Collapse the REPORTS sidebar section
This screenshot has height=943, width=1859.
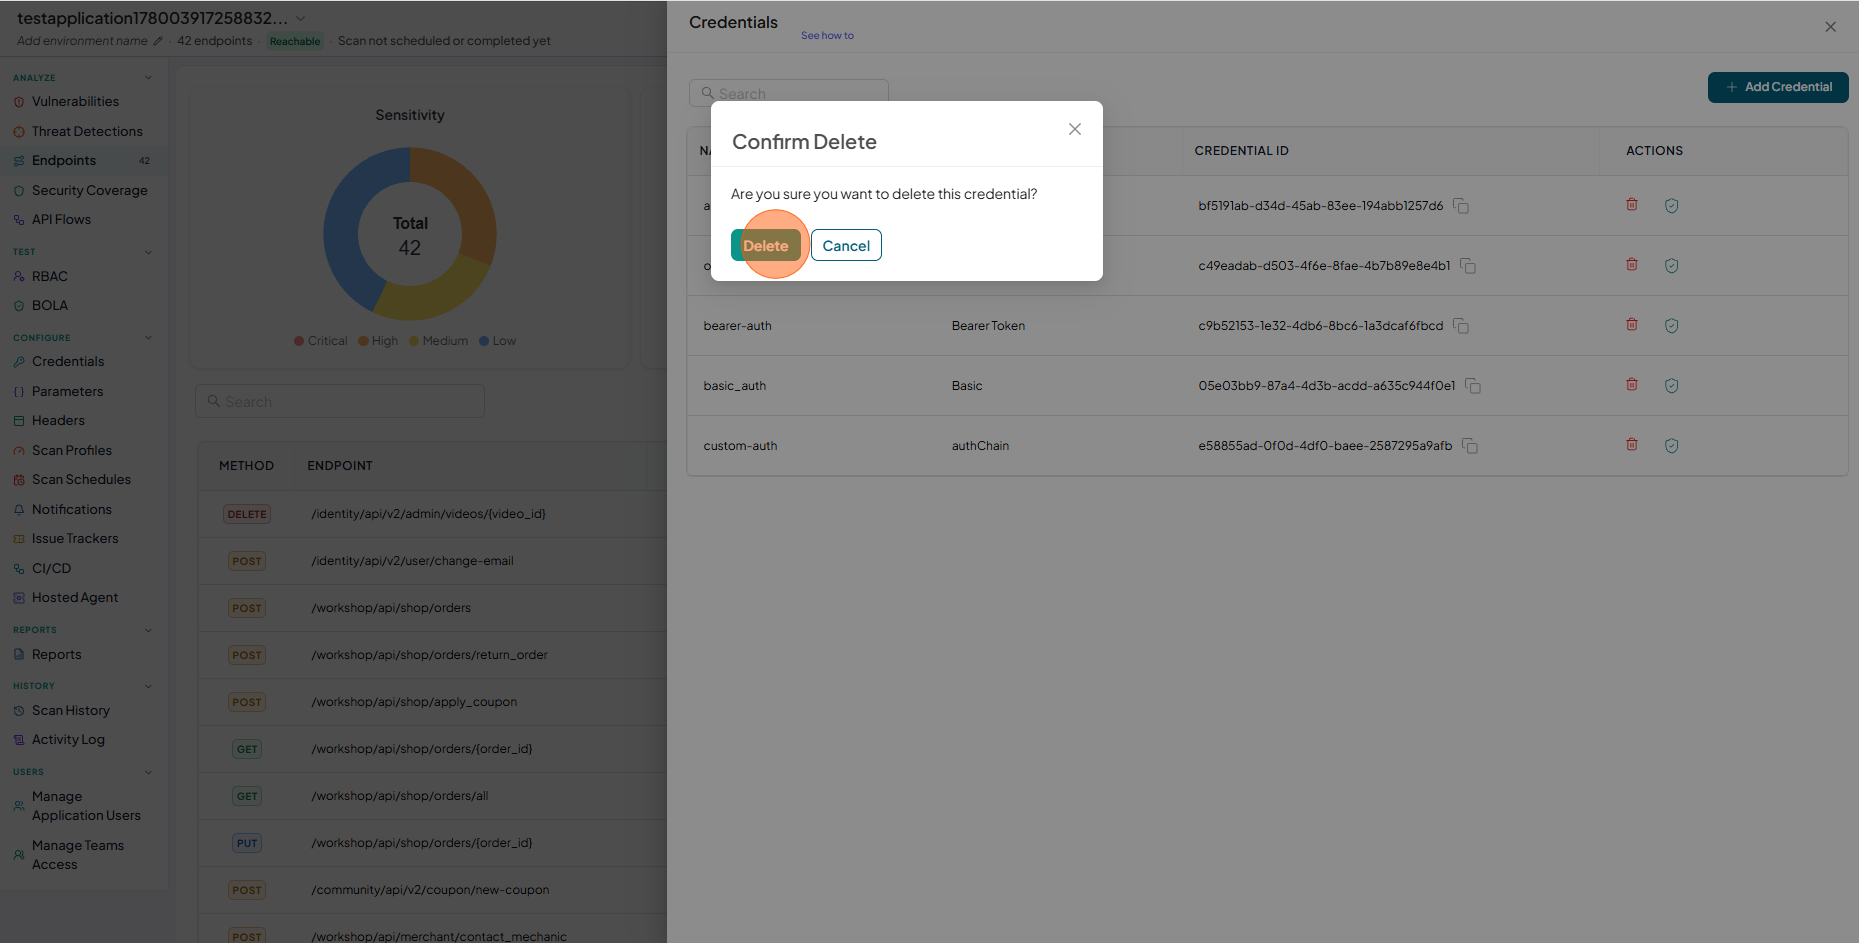[149, 630]
